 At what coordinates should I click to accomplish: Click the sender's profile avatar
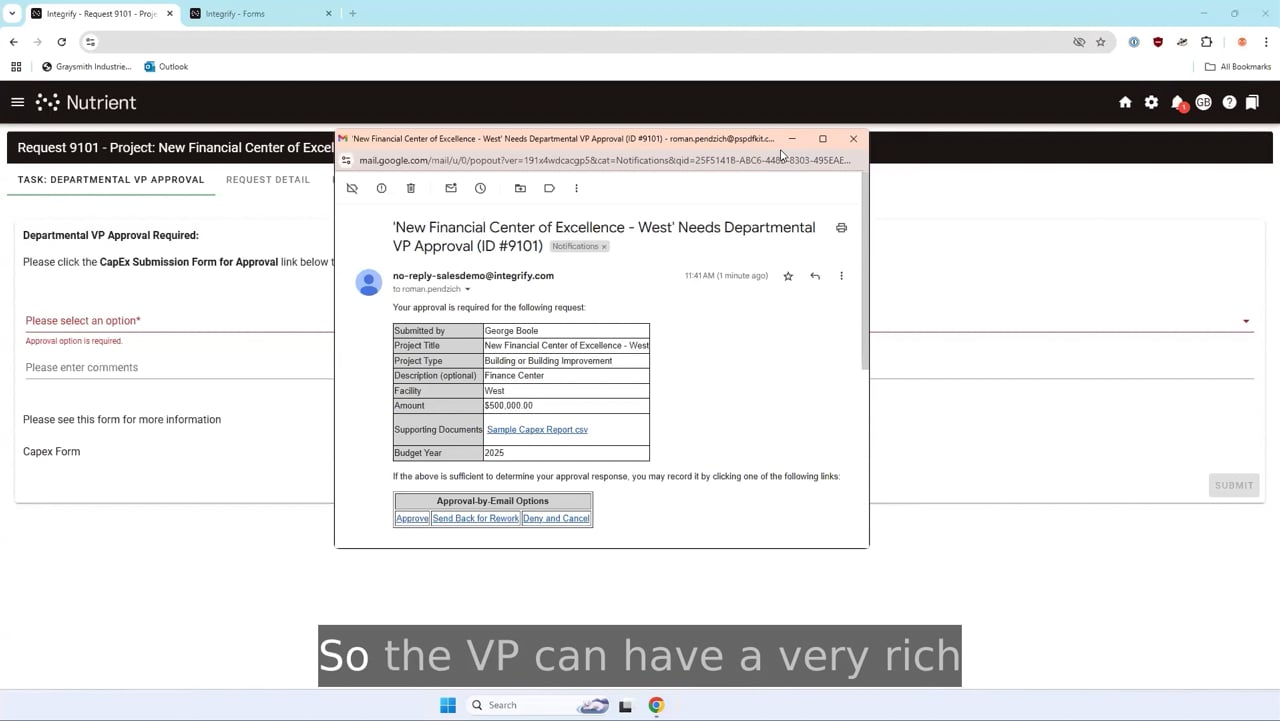[369, 283]
